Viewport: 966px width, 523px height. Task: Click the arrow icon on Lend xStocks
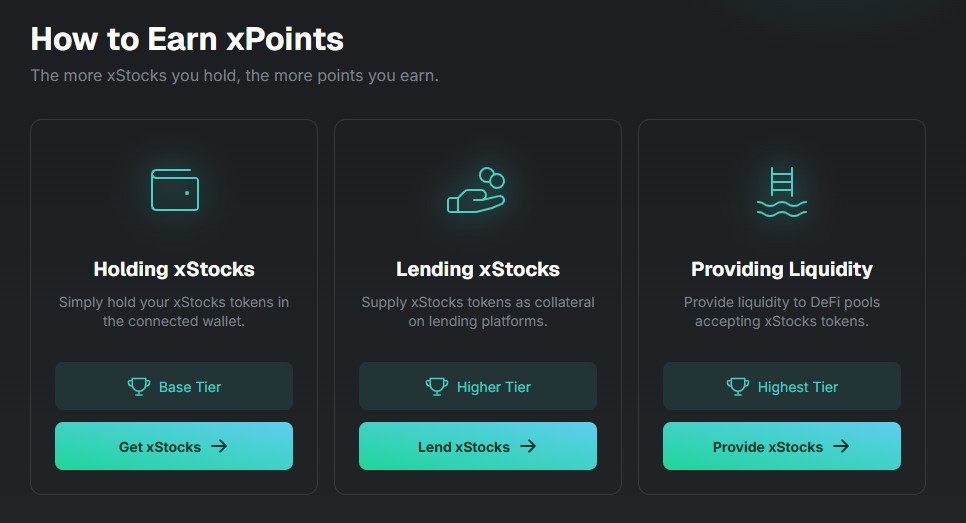528,446
